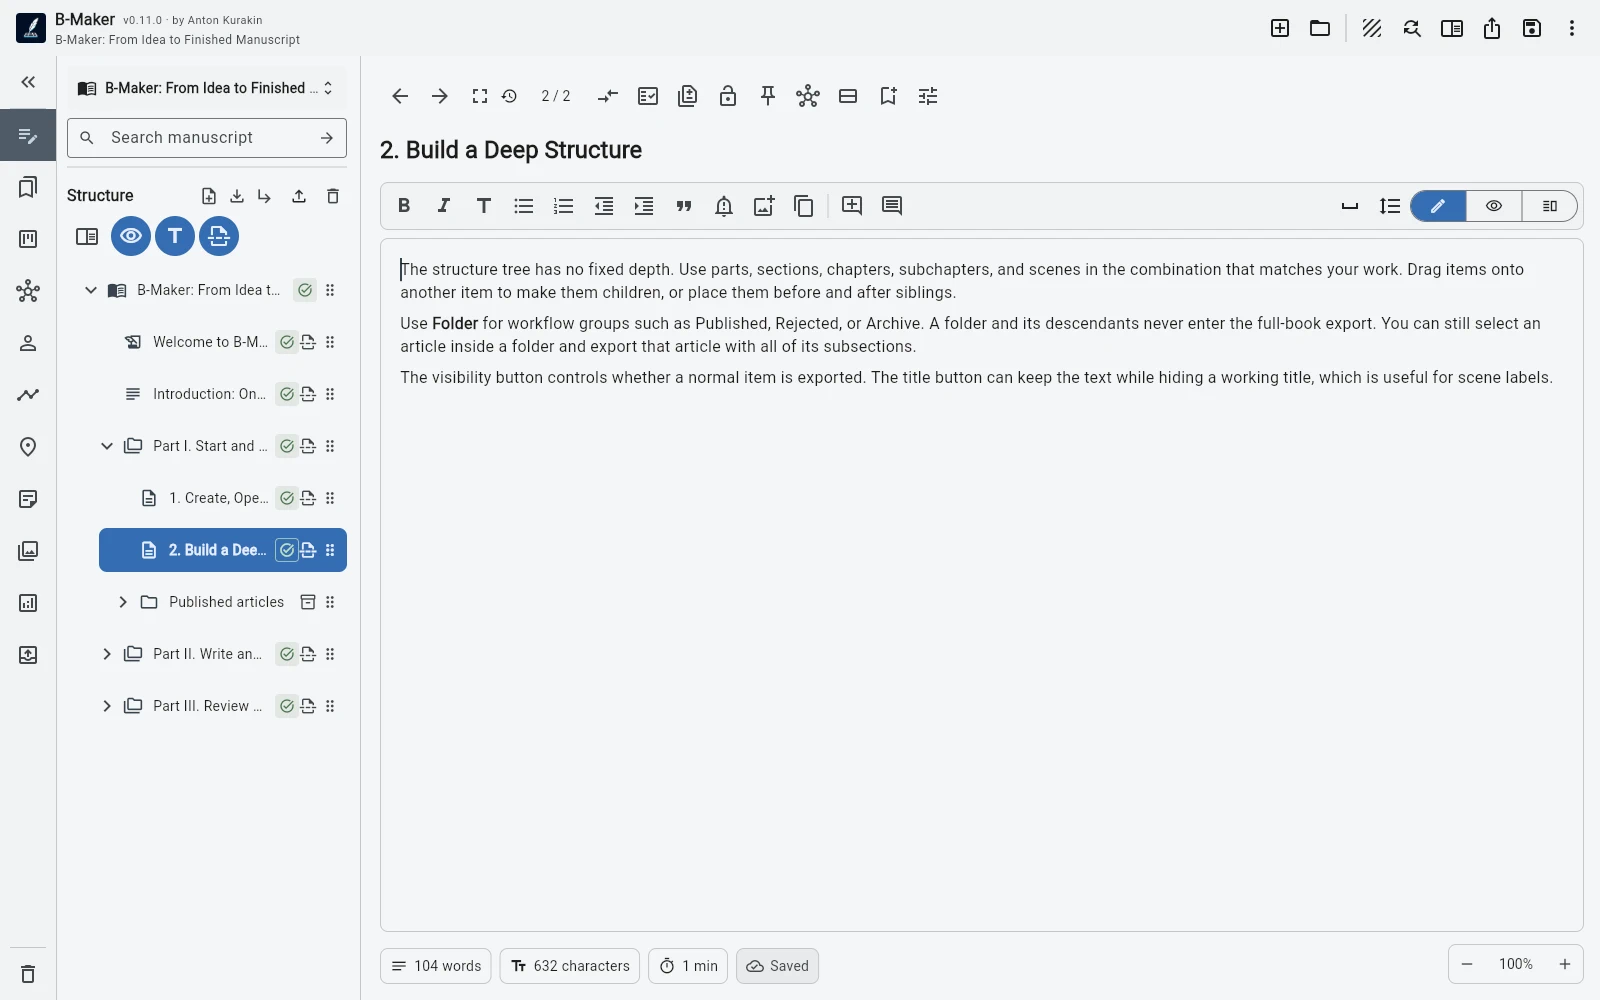The image size is (1600, 1000).
Task: Open the characters person icon in sidebar
Action: (x=28, y=343)
